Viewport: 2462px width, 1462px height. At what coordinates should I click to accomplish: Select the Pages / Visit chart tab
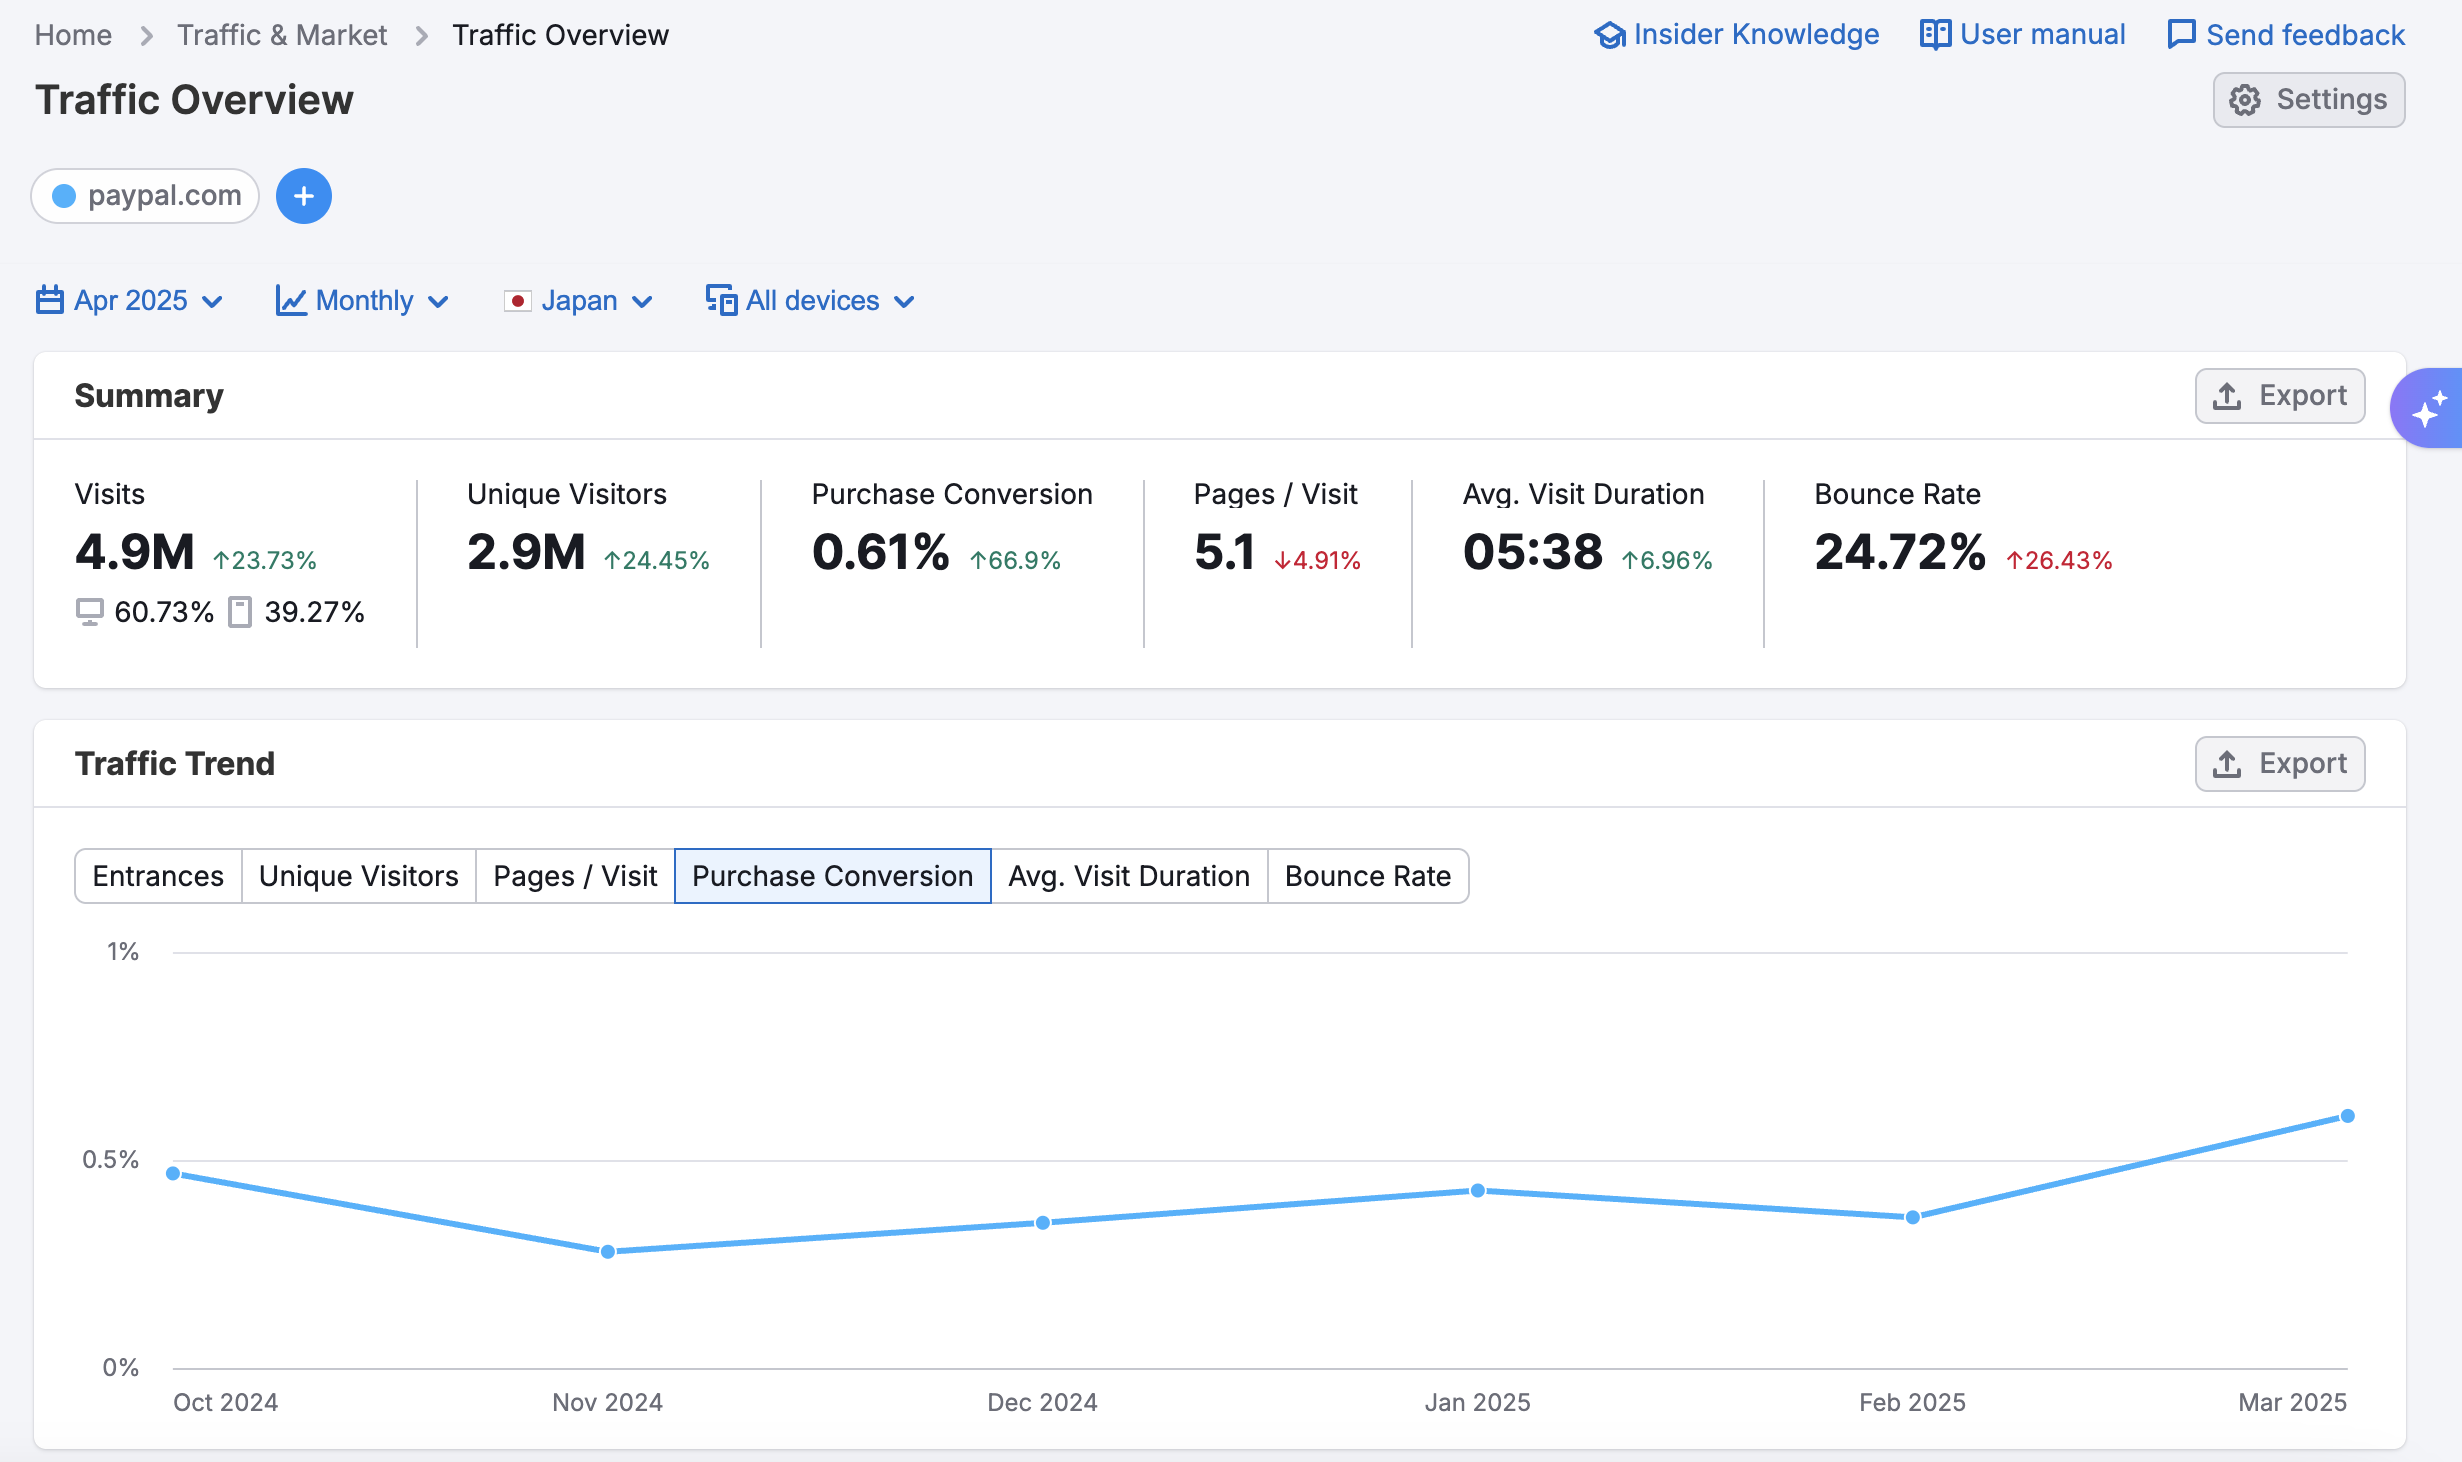[575, 876]
